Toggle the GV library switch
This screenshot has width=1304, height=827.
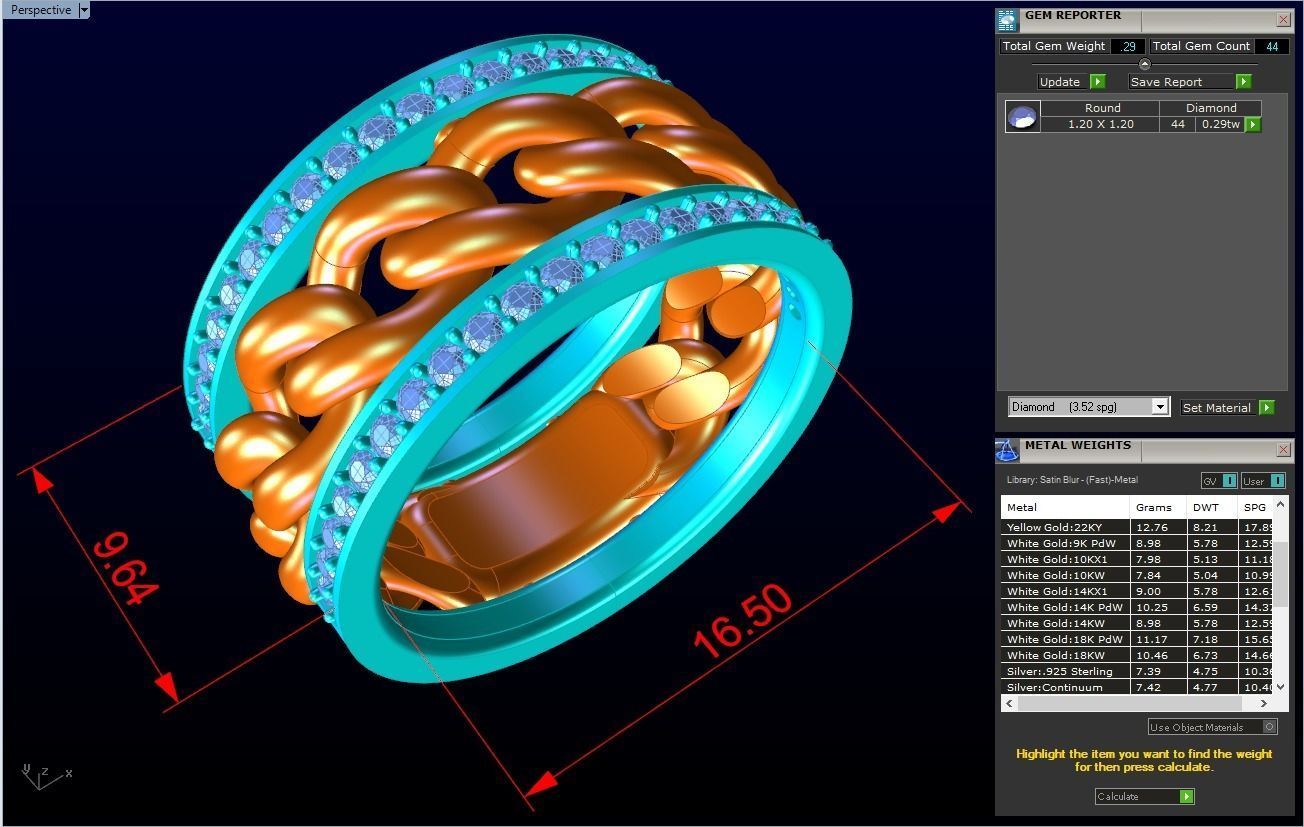1219,481
